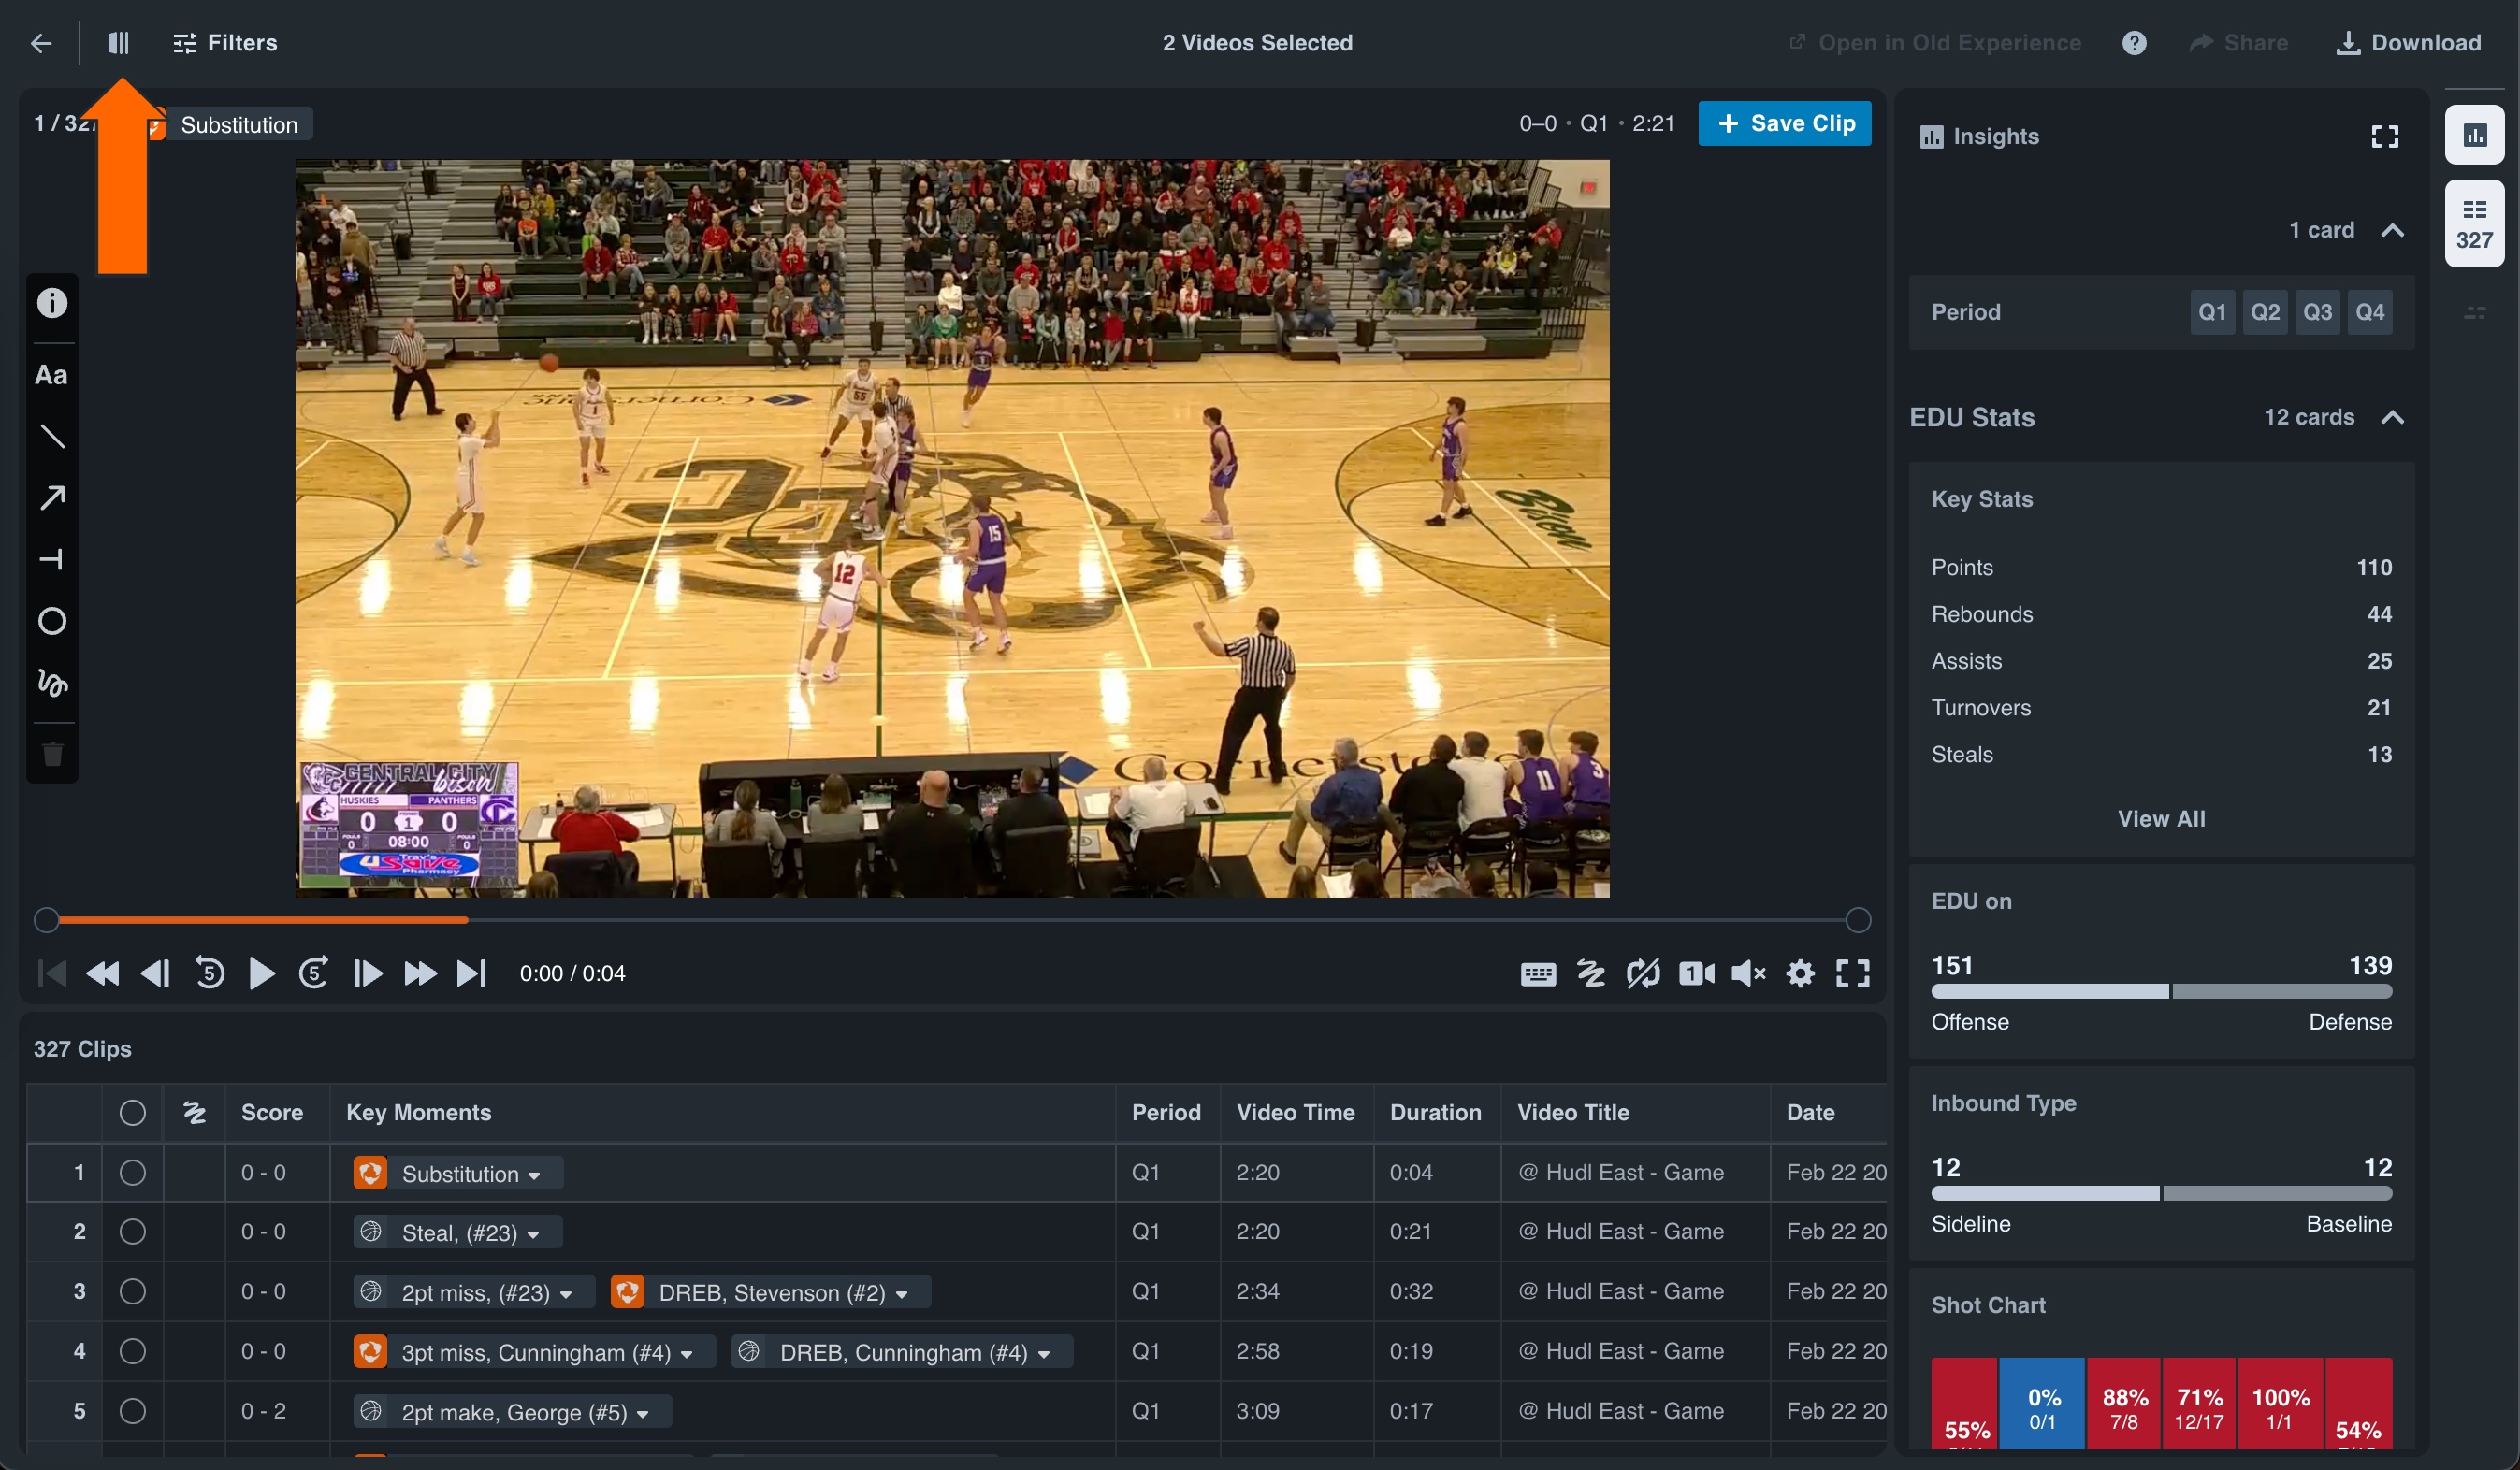2520x1470 pixels.
Task: Open the playback settings gear
Action: point(1800,973)
